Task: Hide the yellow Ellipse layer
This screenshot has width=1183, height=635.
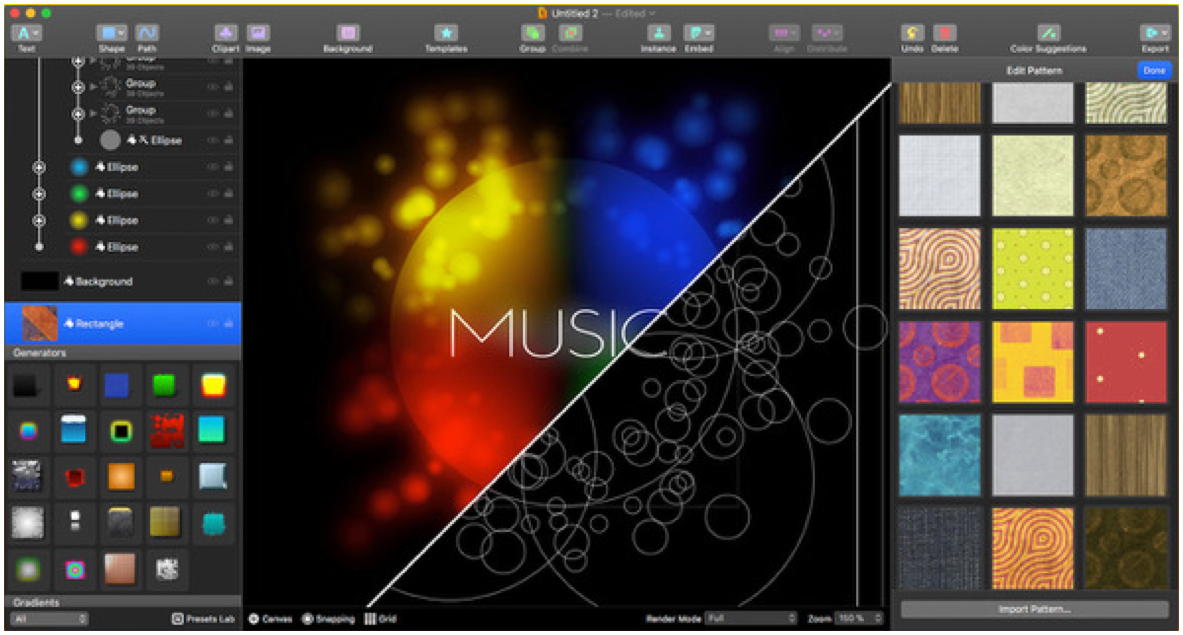Action: coord(214,220)
